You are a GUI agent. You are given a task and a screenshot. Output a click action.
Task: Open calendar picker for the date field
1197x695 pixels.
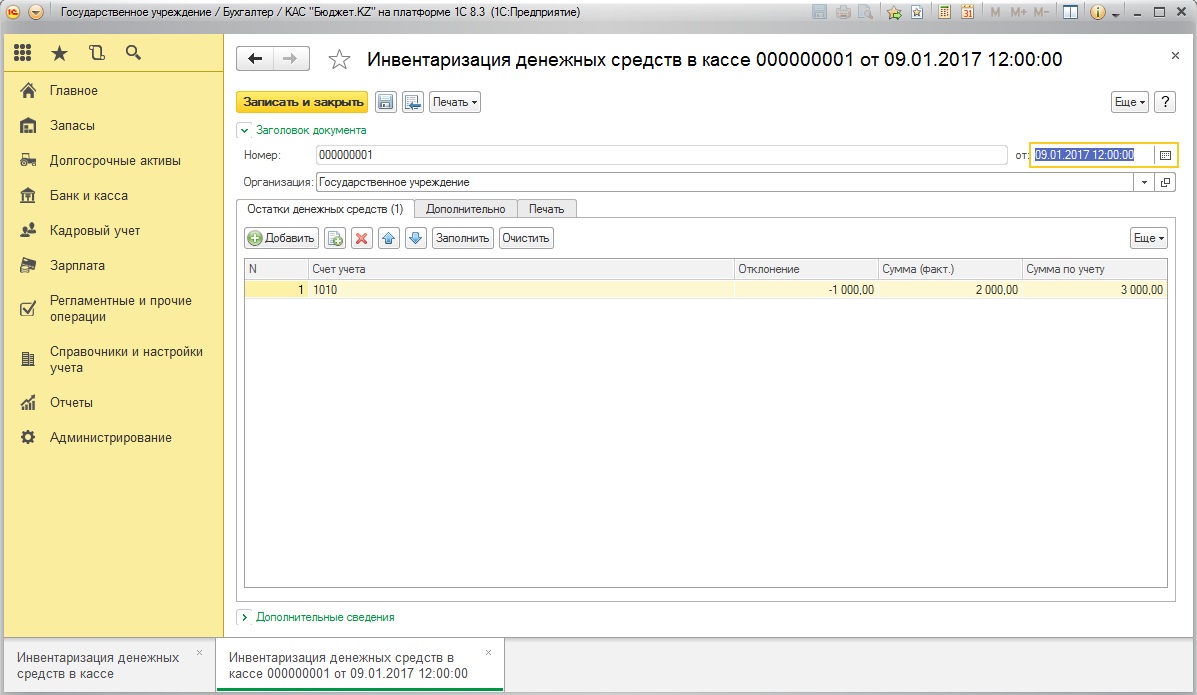point(1165,155)
